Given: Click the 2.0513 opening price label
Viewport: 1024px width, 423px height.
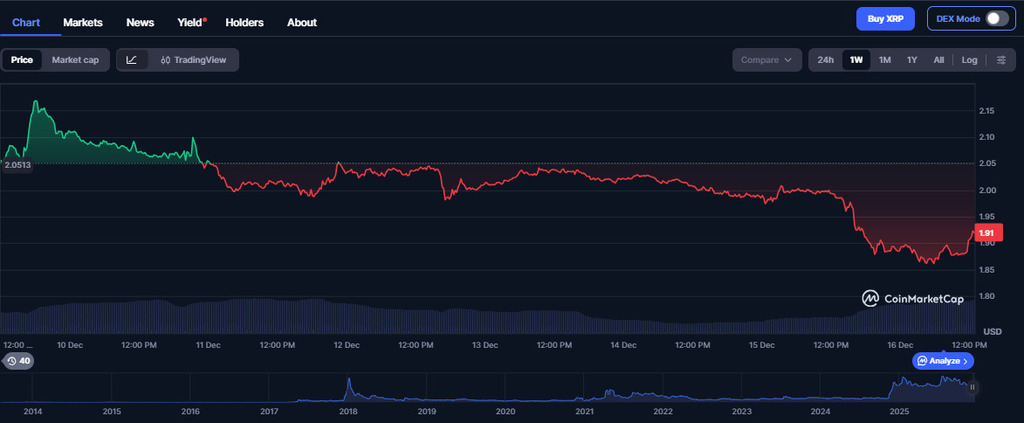Looking at the screenshot, I should click(x=17, y=164).
